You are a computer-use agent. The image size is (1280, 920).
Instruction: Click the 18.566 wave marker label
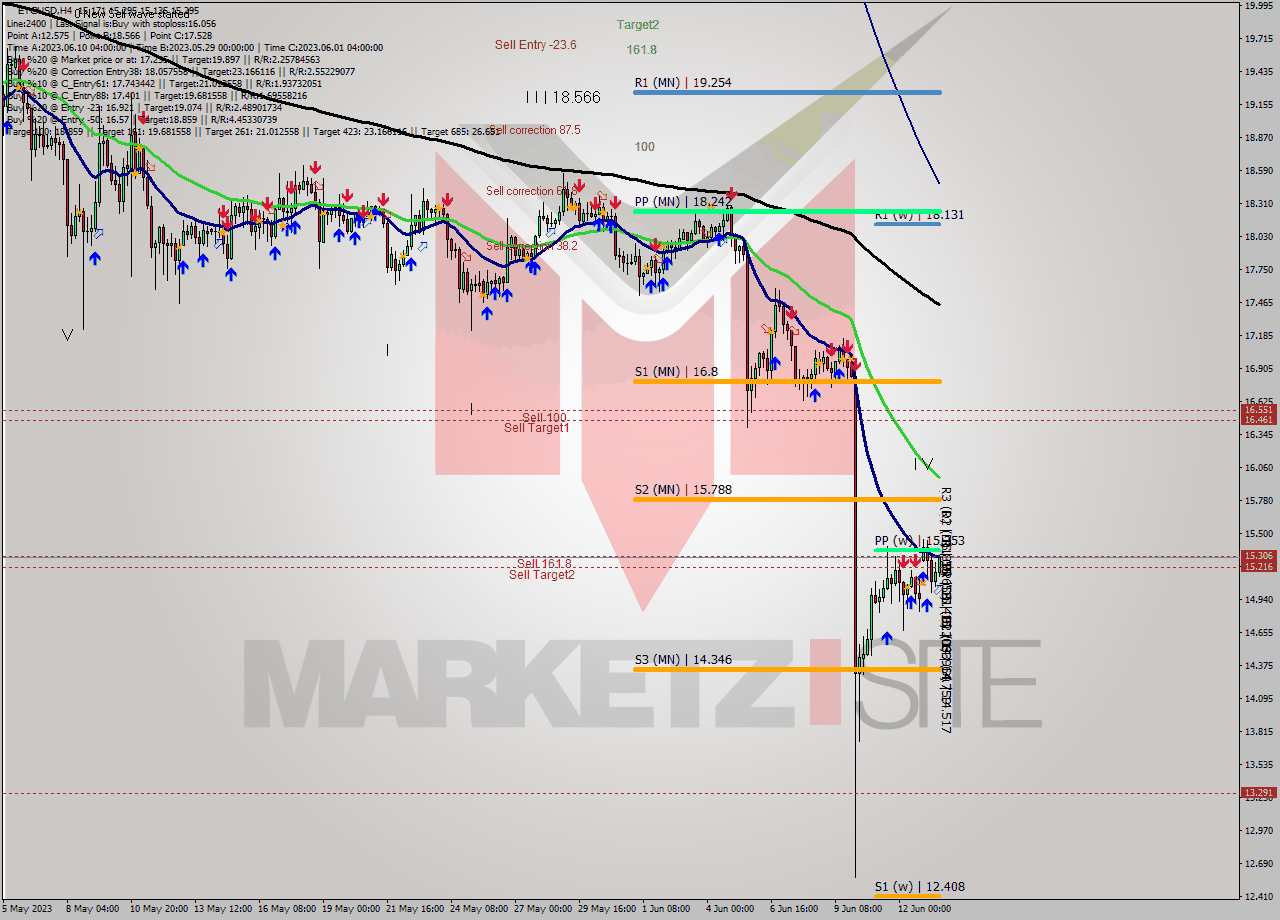click(x=563, y=97)
